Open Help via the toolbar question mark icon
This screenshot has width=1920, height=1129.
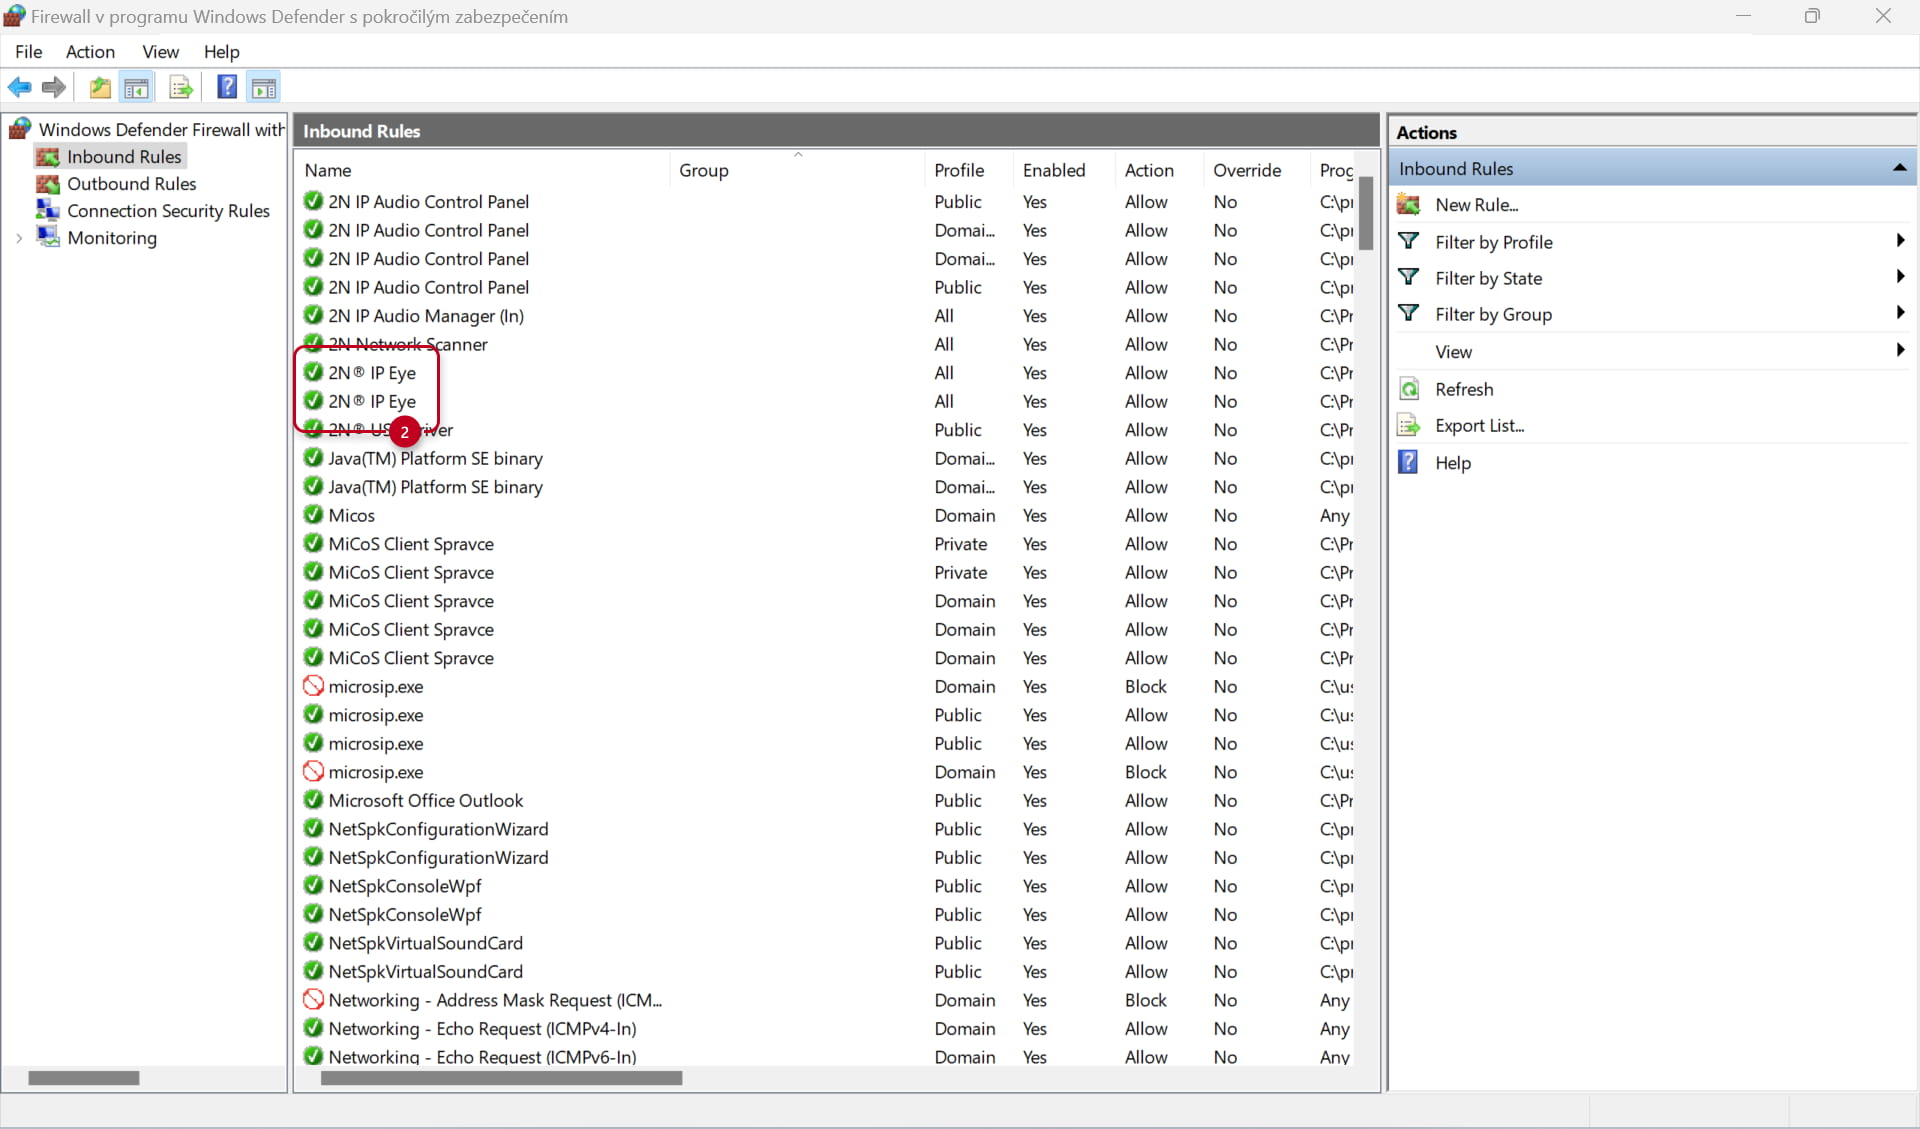point(227,88)
